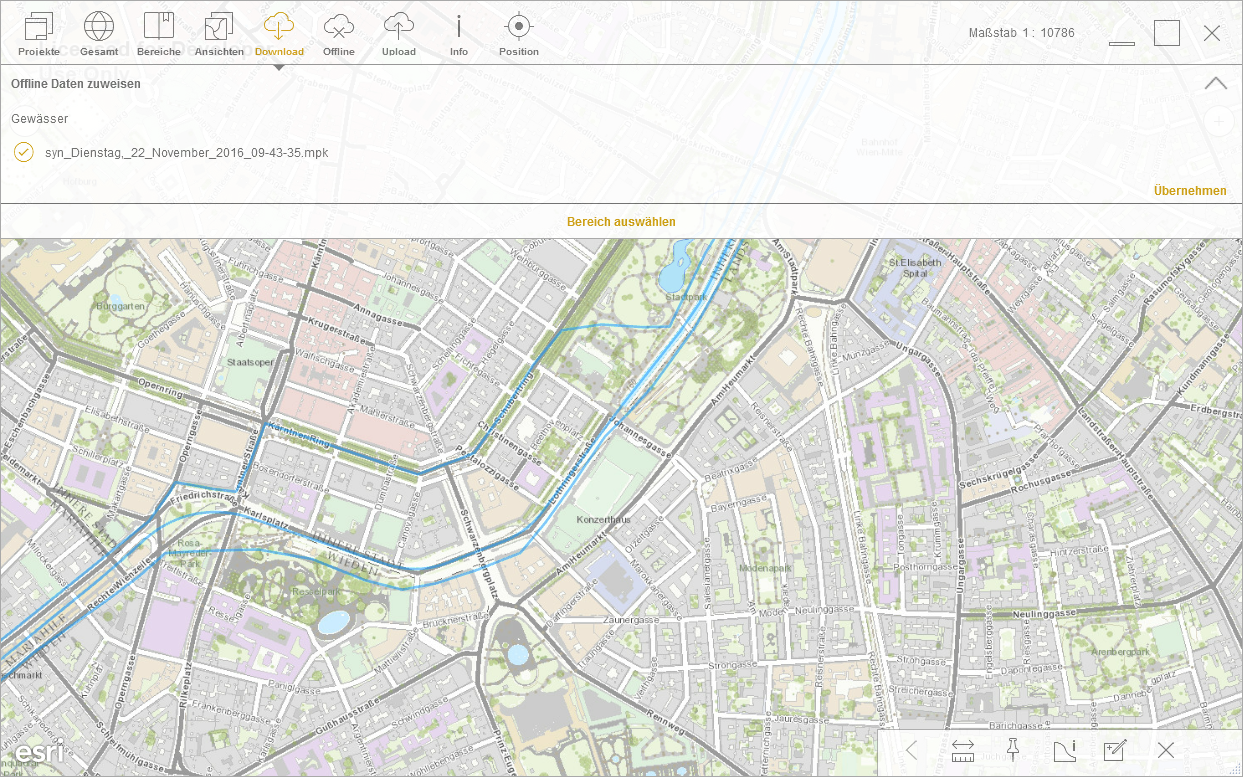Image resolution: width=1243 pixels, height=777 pixels.
Task: Switch to Offline mode
Action: pyautogui.click(x=339, y=34)
